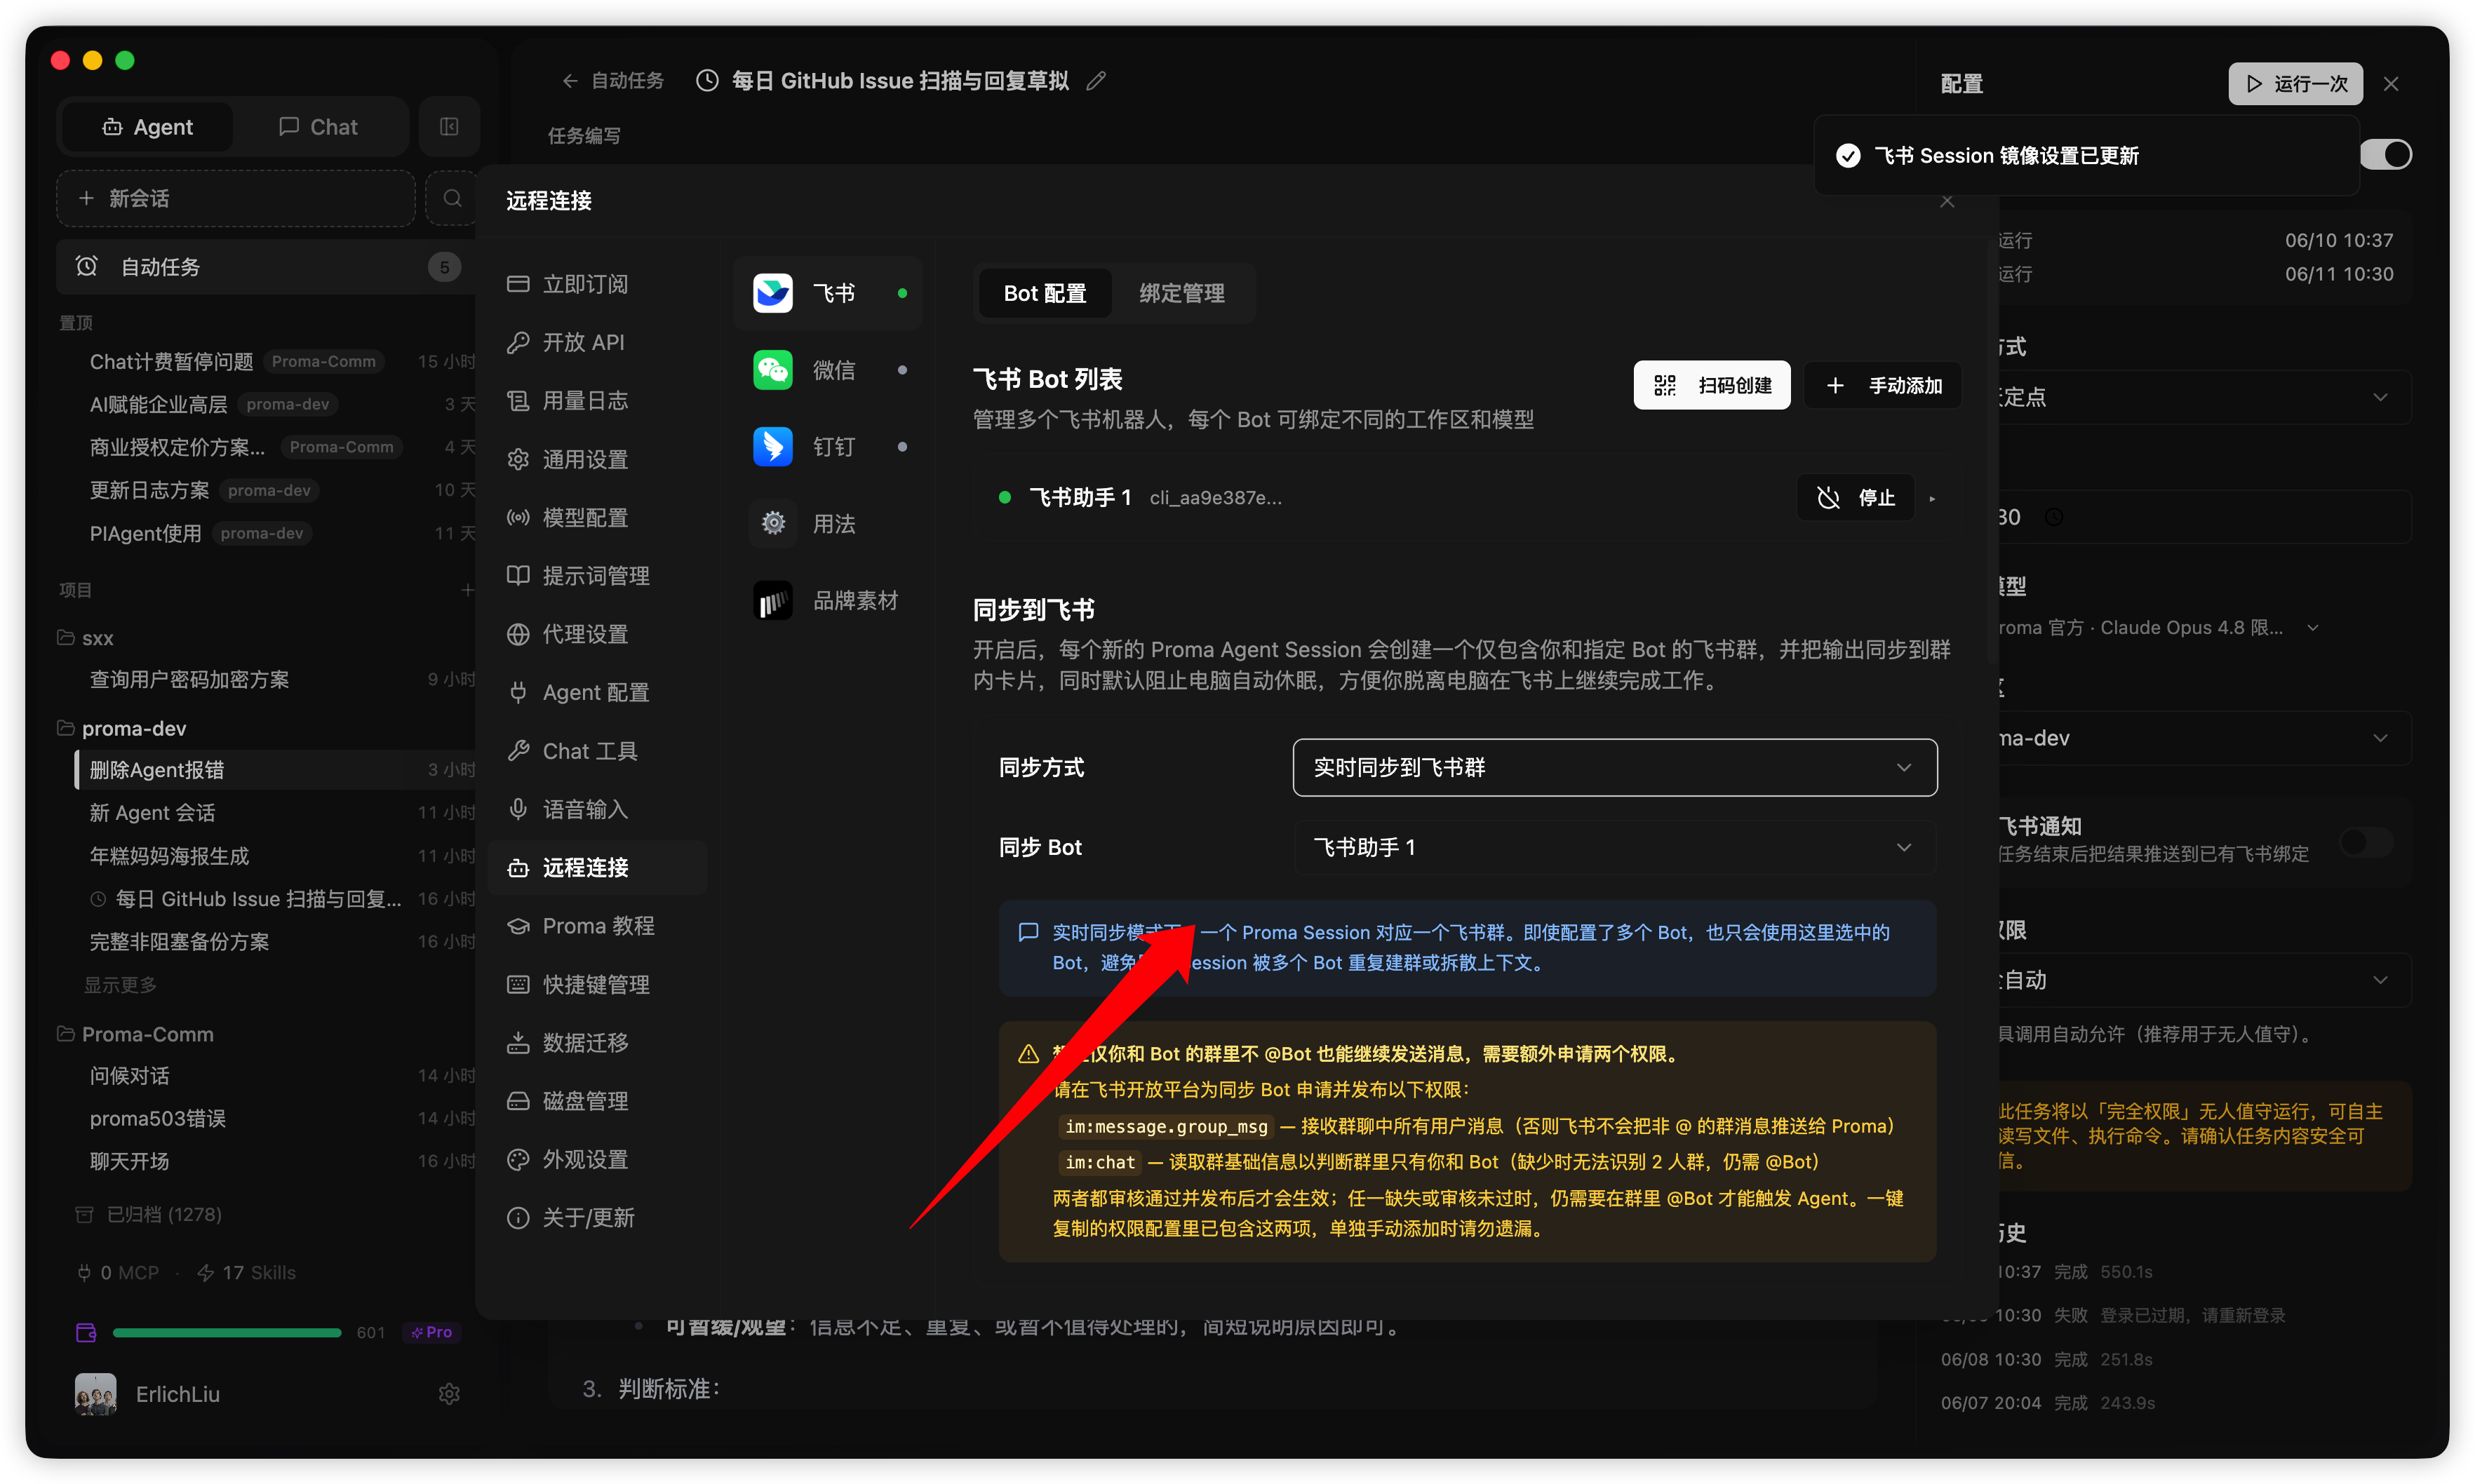Screen dimensions: 2475x1484
Task: Click the sidebar collapse icon beside Chat
Action: tap(449, 127)
